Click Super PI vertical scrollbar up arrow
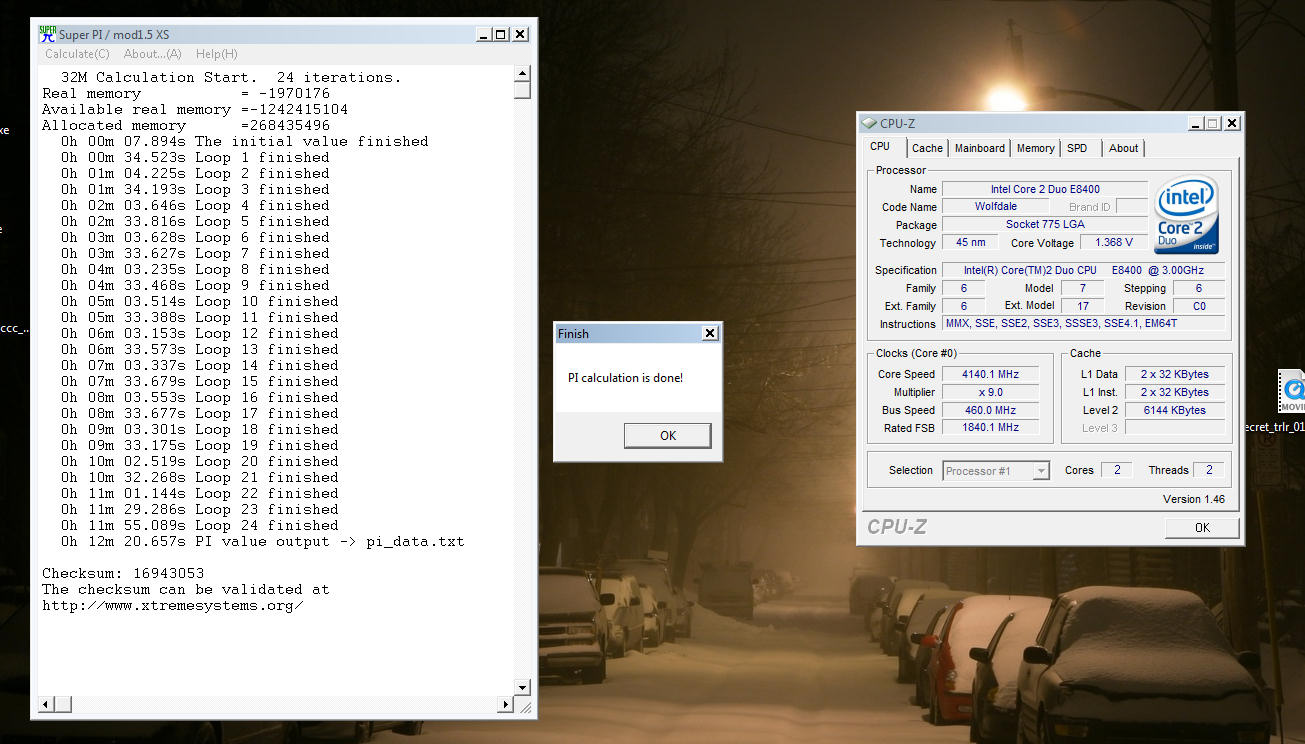 (522, 73)
